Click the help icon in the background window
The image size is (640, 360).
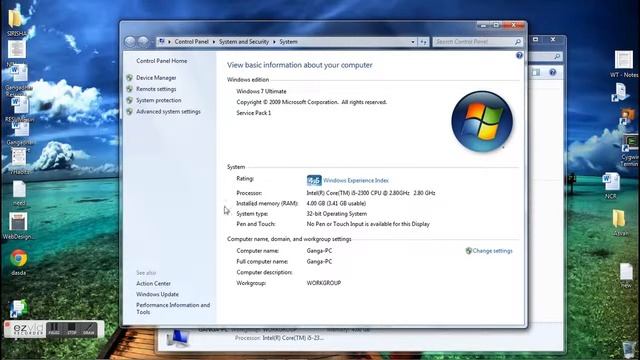click(552, 72)
